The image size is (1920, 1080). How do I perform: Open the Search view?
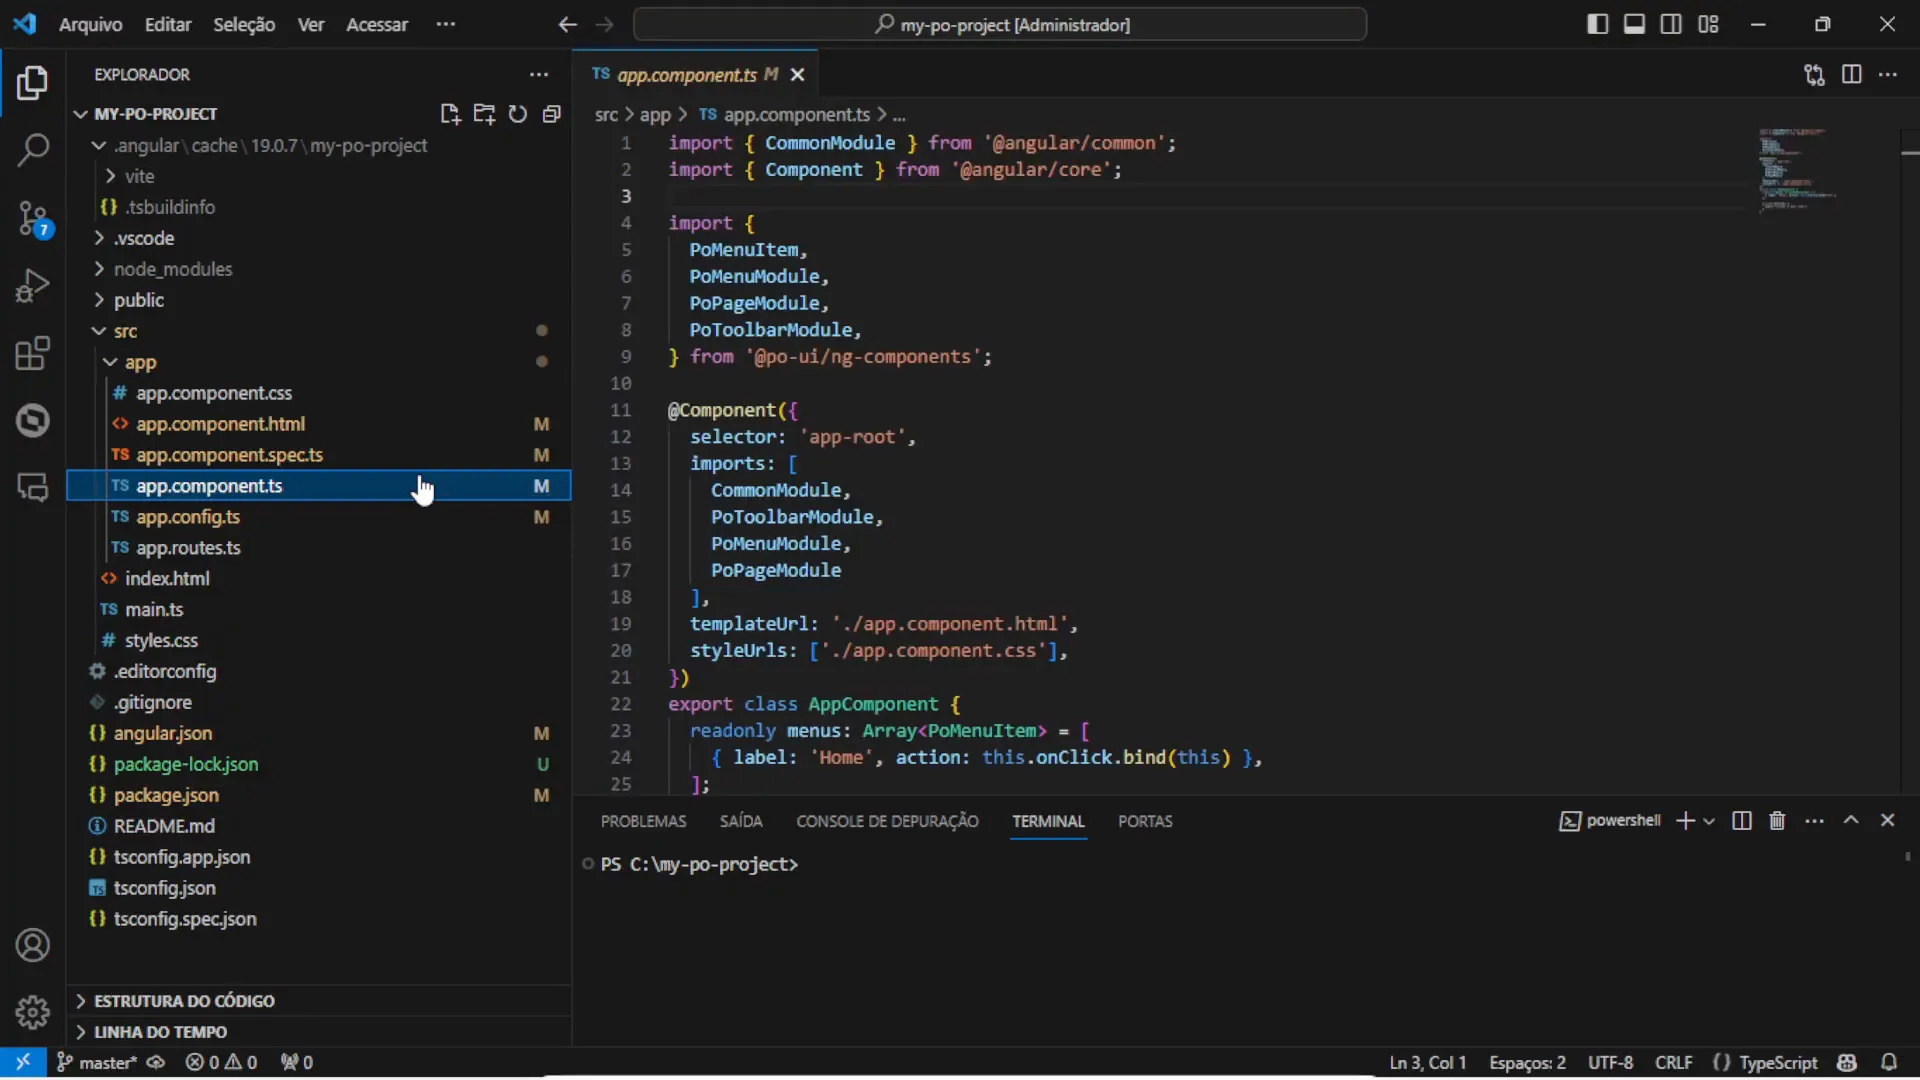pyautogui.click(x=33, y=149)
